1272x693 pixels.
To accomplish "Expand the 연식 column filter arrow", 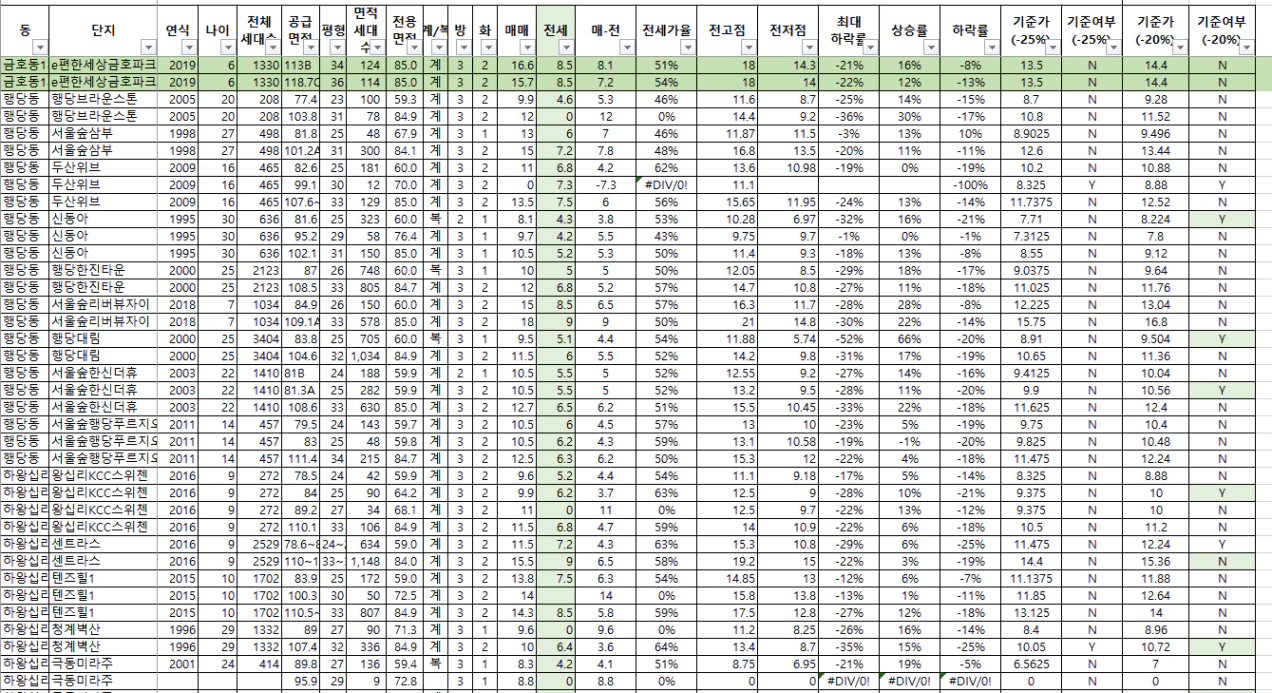I will pyautogui.click(x=187, y=47).
